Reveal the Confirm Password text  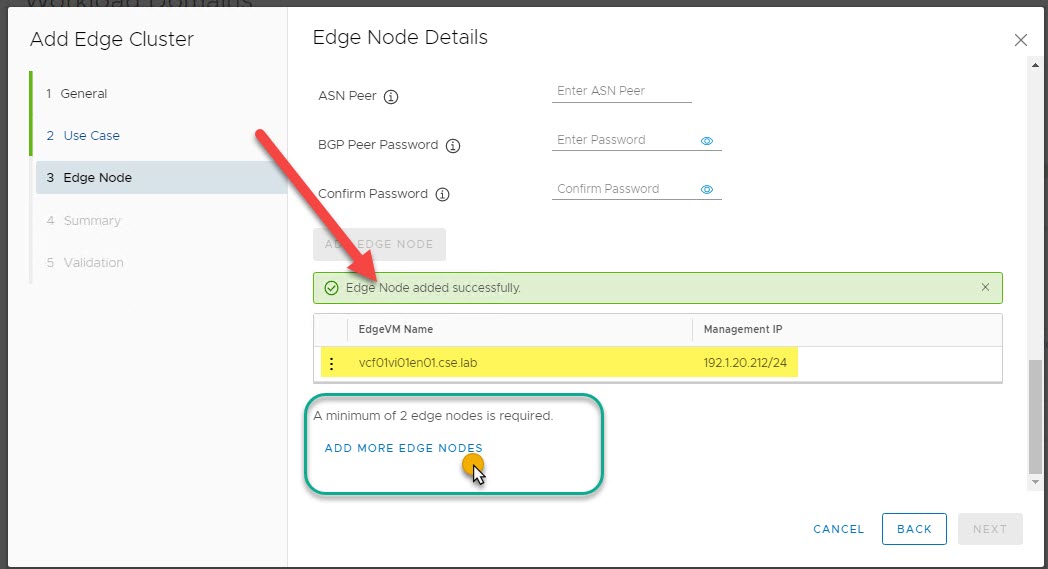tap(707, 190)
